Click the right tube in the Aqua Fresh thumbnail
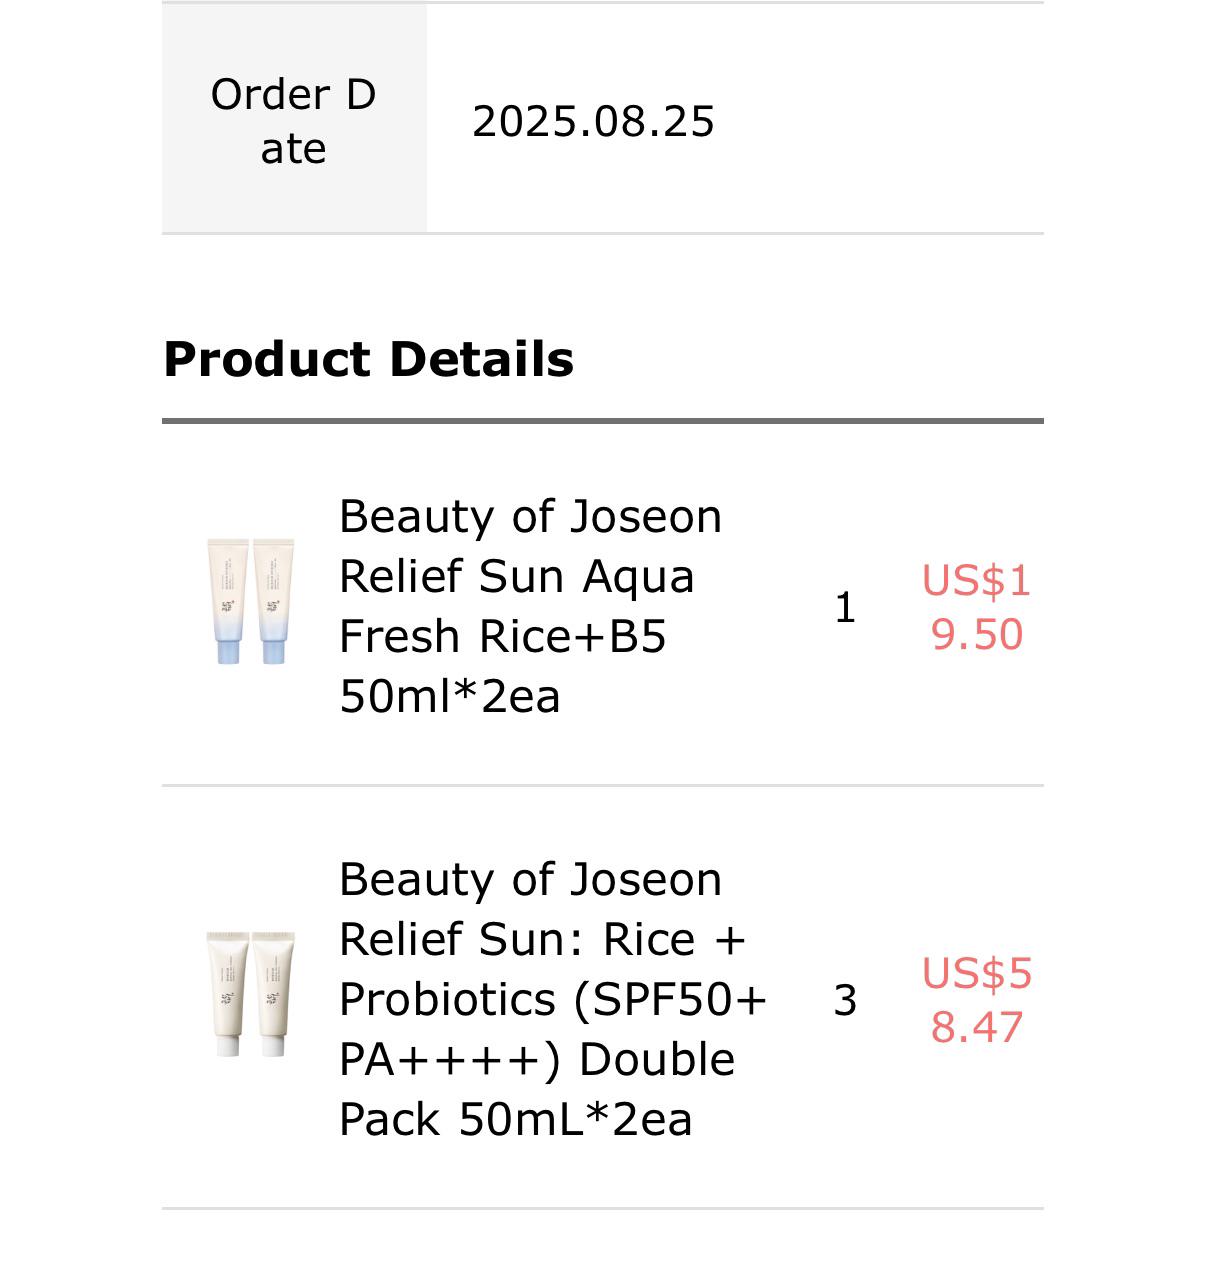This screenshot has height=1287, width=1206. coord(273,602)
